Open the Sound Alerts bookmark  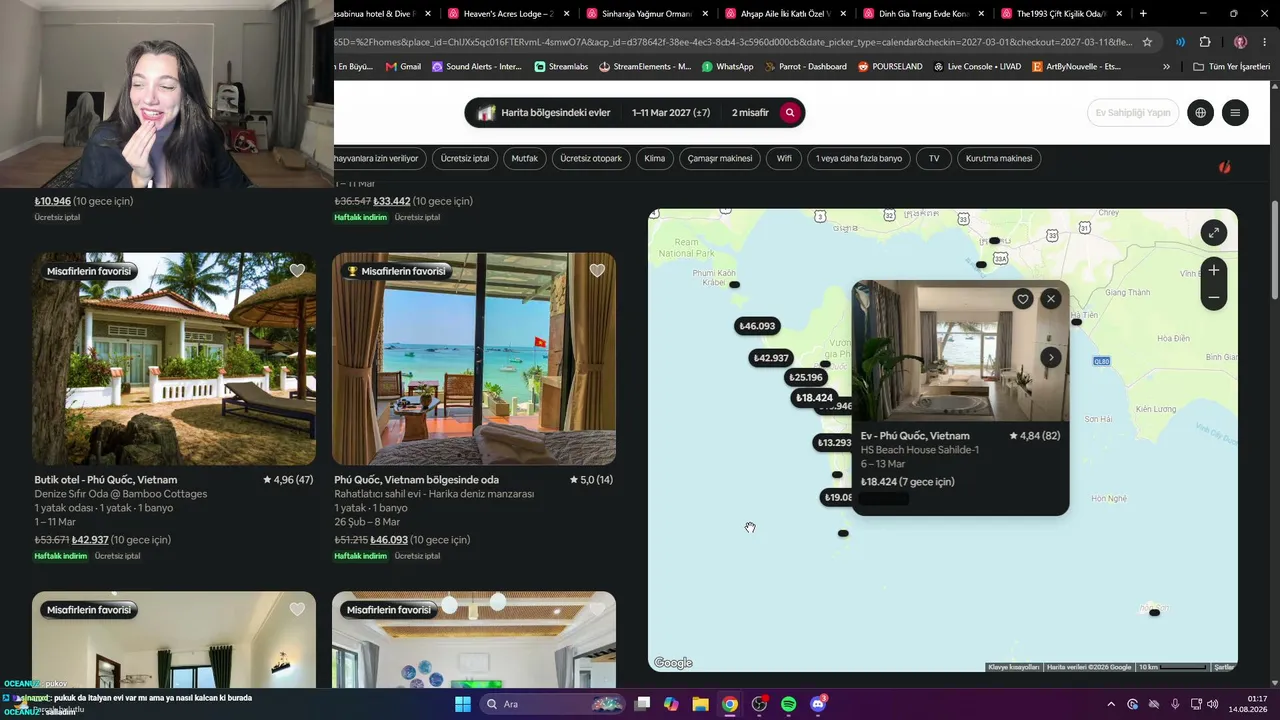(477, 67)
